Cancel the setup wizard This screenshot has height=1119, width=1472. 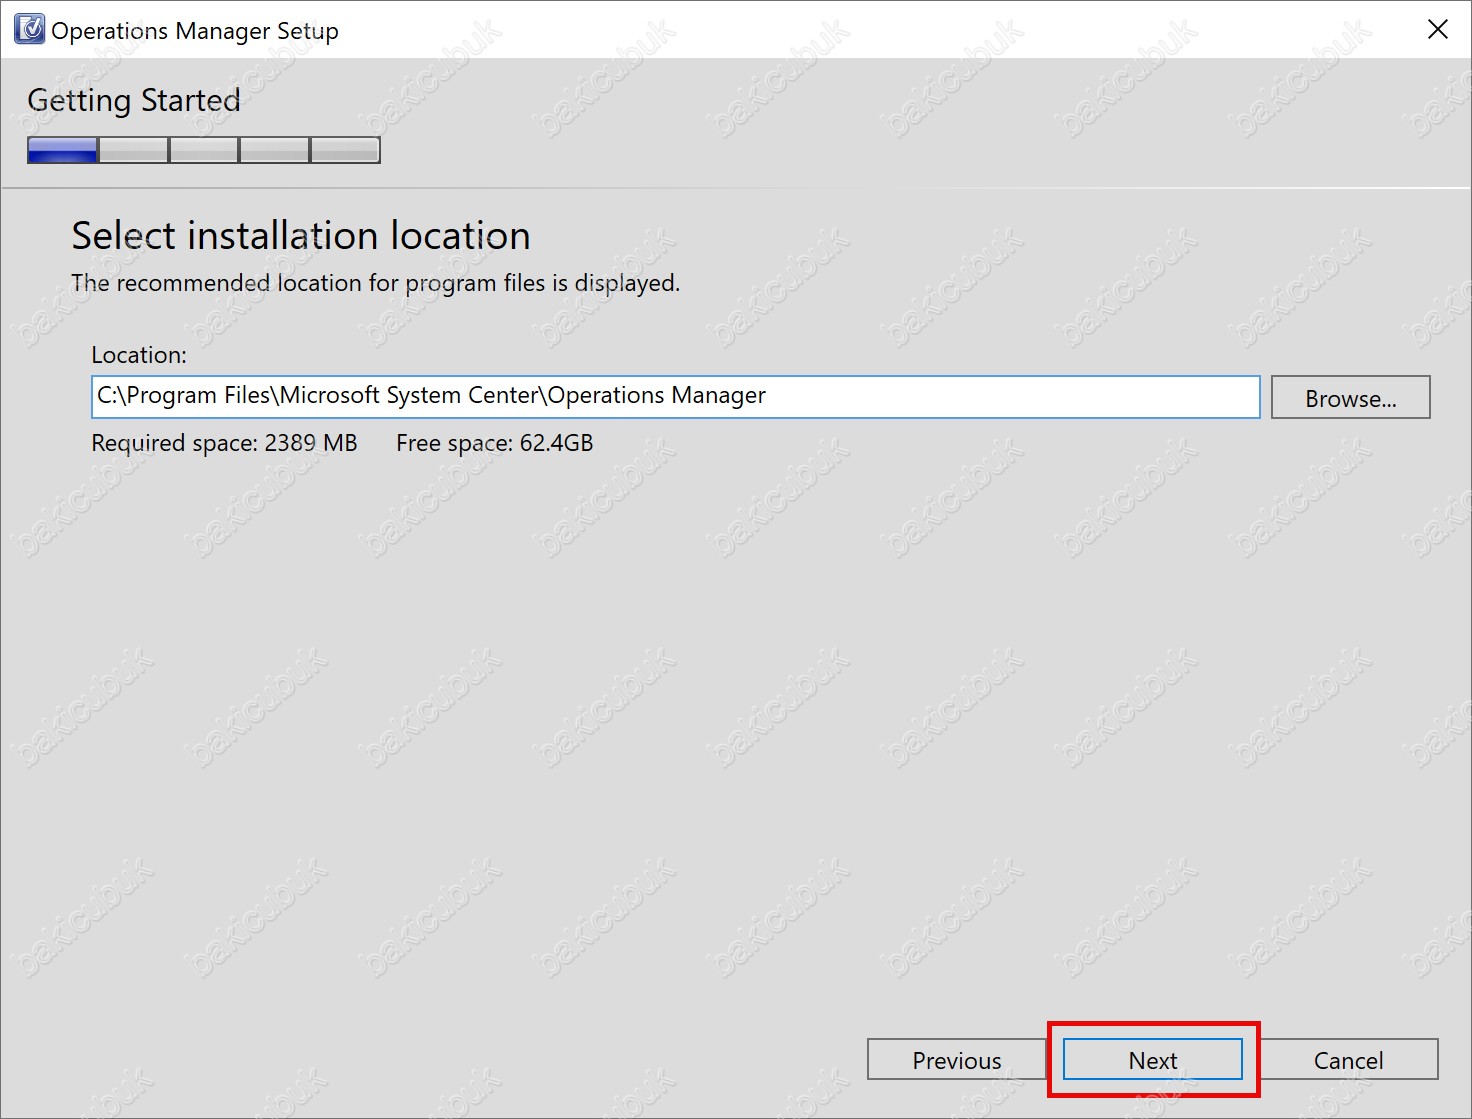[x=1348, y=1060]
